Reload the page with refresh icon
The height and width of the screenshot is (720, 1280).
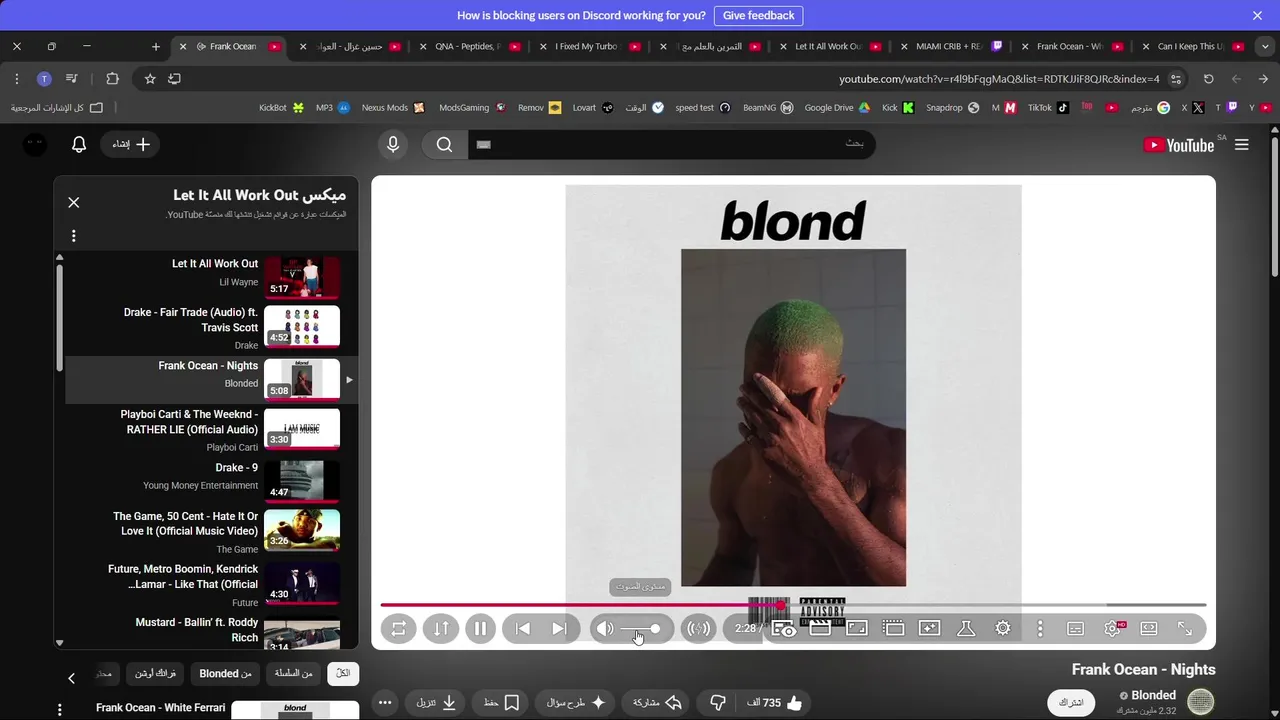(1208, 79)
